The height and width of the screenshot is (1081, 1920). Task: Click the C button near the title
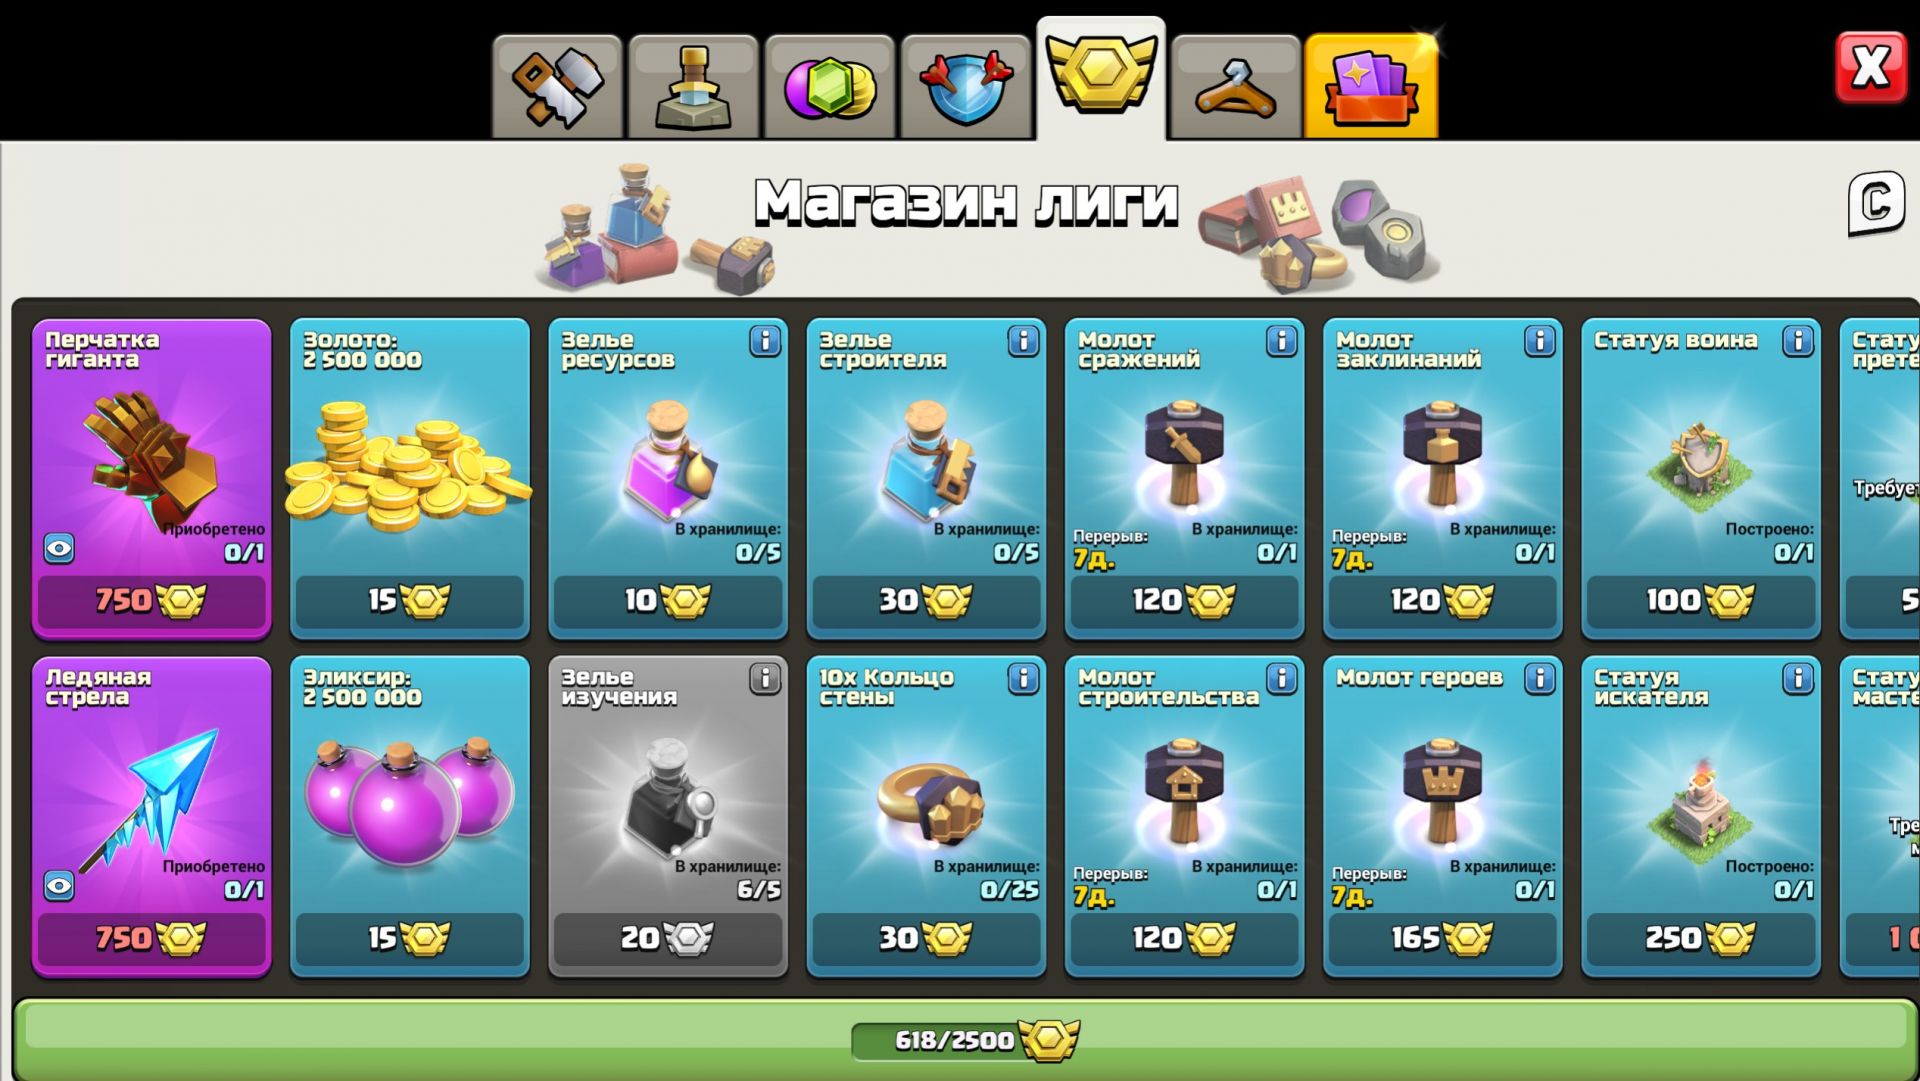pyautogui.click(x=1876, y=203)
